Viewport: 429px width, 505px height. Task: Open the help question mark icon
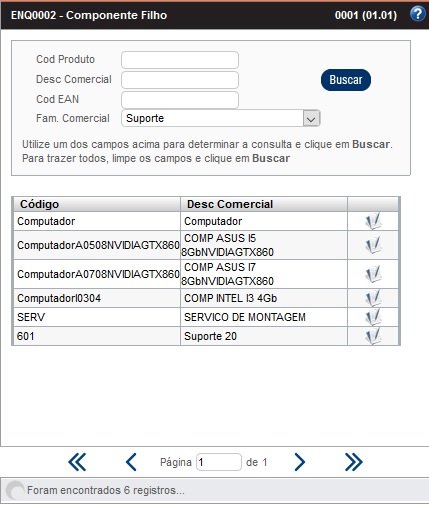417,14
